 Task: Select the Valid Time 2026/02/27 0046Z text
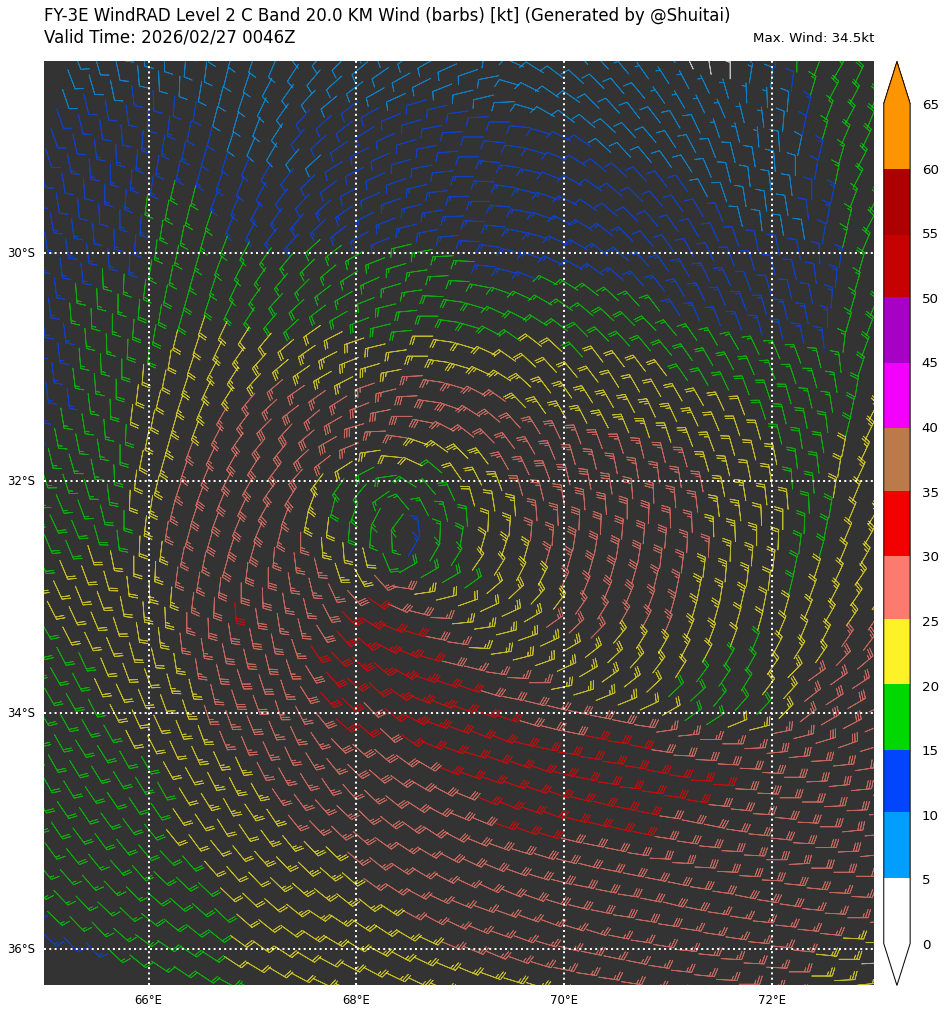169,38
